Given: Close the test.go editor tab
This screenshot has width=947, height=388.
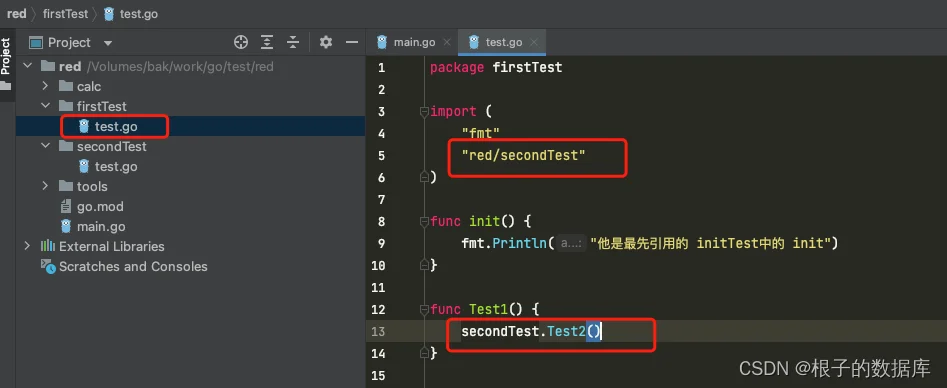Looking at the screenshot, I should pos(534,42).
